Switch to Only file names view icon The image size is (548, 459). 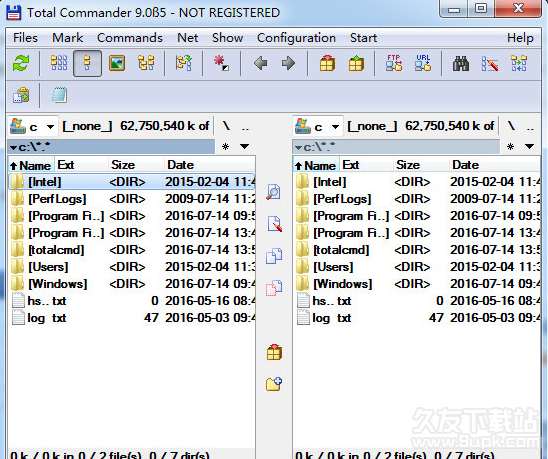coord(59,63)
